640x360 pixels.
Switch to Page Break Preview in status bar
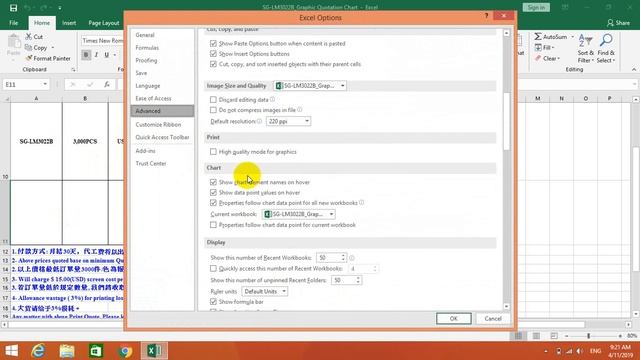[554, 336]
